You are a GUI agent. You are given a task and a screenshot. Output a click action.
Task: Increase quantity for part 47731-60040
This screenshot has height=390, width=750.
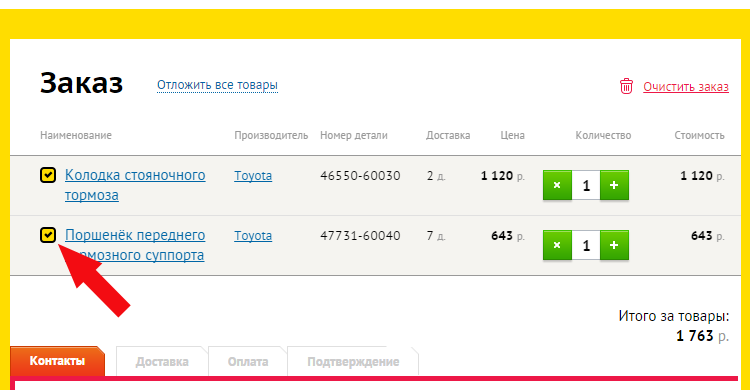click(x=614, y=245)
